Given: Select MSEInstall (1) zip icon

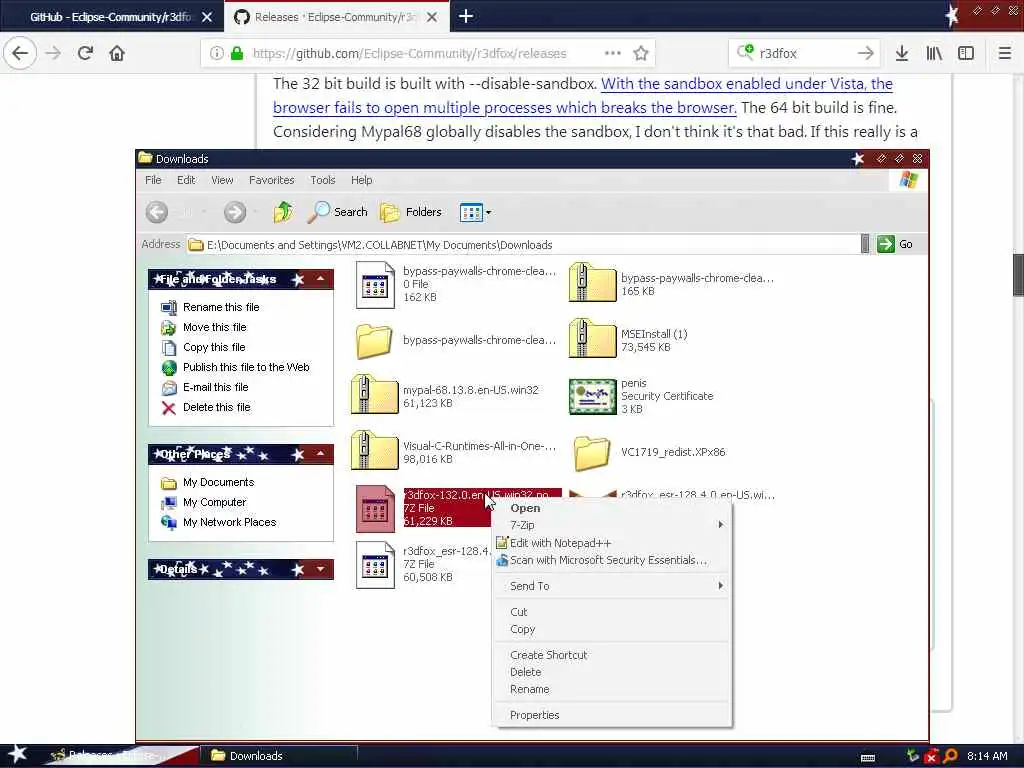Looking at the screenshot, I should tap(592, 338).
